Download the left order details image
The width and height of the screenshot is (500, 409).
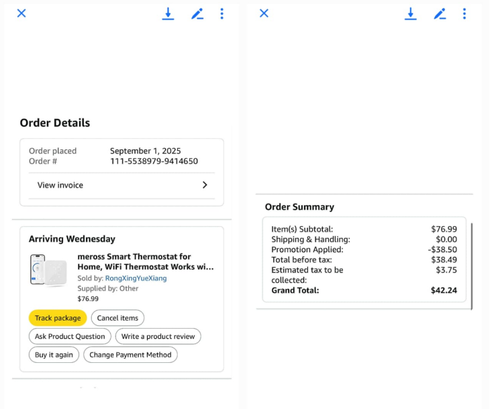168,14
